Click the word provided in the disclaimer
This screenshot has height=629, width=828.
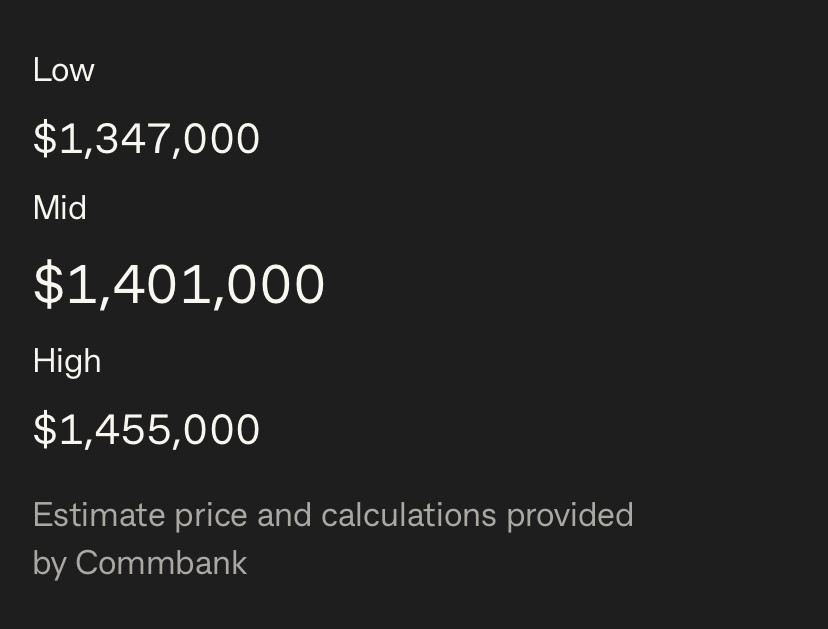(570, 515)
